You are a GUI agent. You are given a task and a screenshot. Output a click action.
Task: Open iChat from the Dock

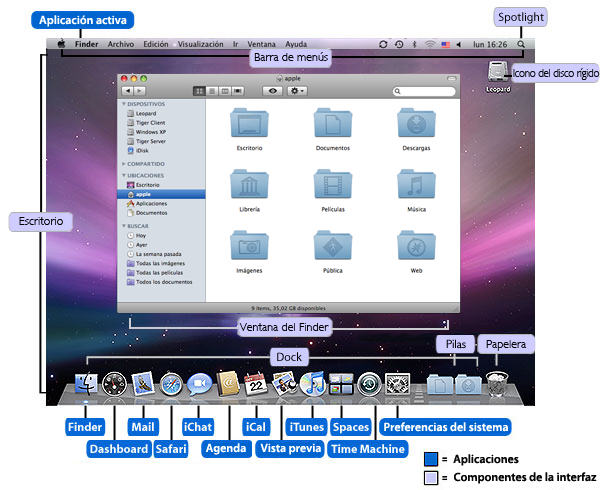[199, 384]
